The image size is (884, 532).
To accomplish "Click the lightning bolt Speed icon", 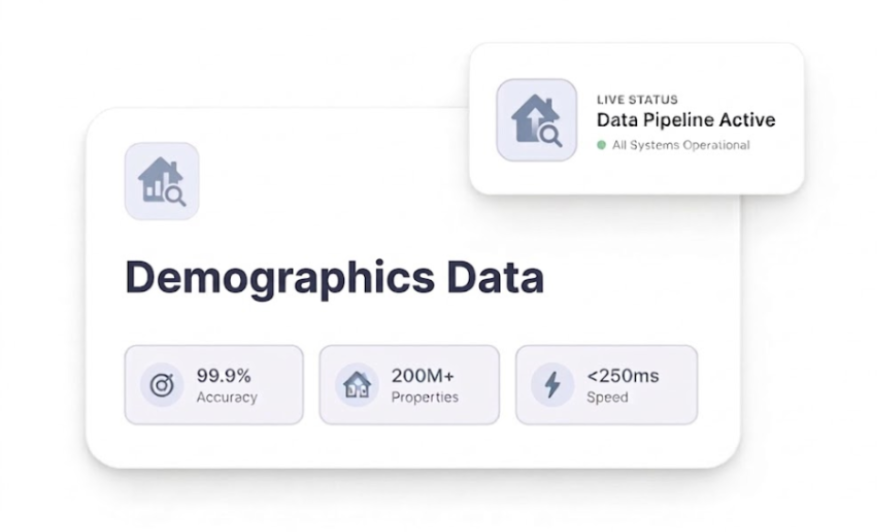I will tap(552, 385).
